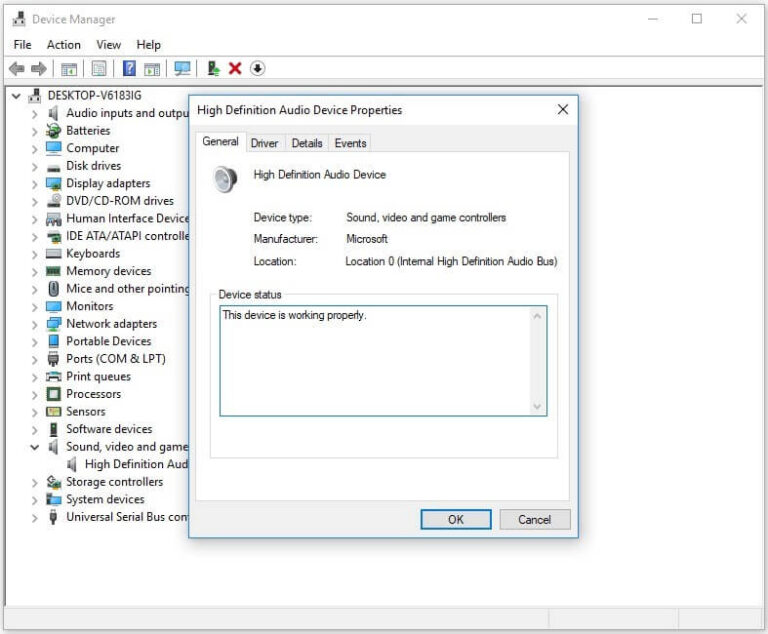Screen dimensions: 768x634
Task: Click the Properties toolbar icon
Action: coord(99,68)
